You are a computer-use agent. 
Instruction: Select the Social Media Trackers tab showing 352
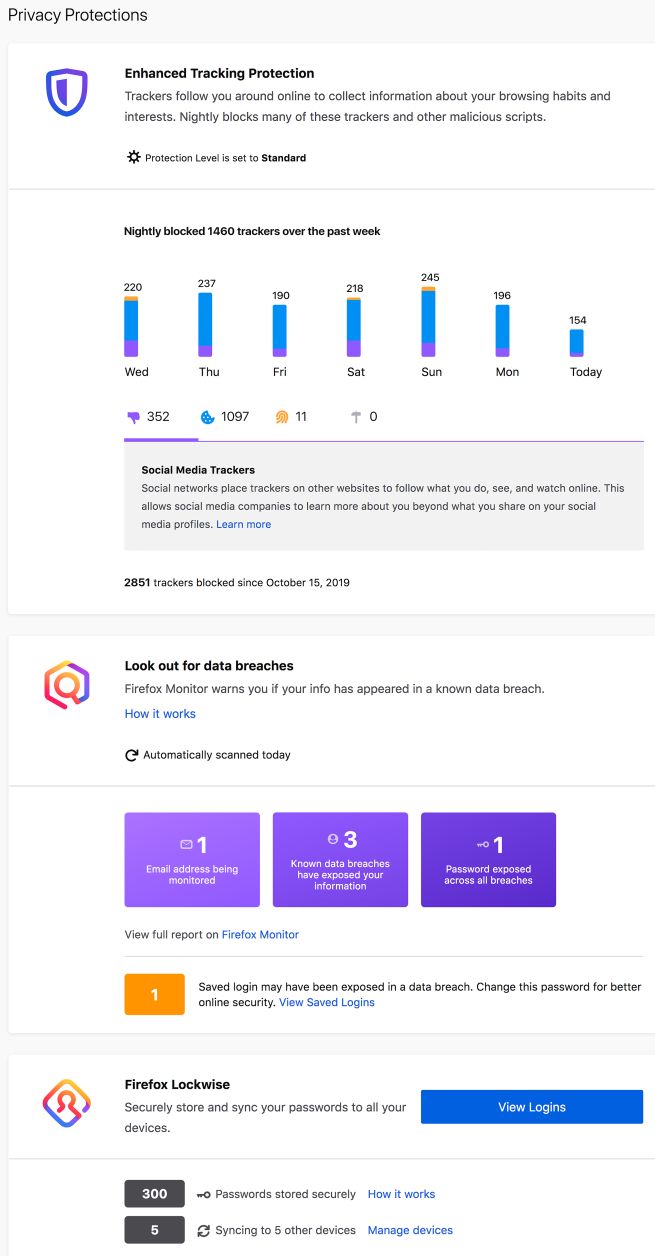tap(148, 417)
